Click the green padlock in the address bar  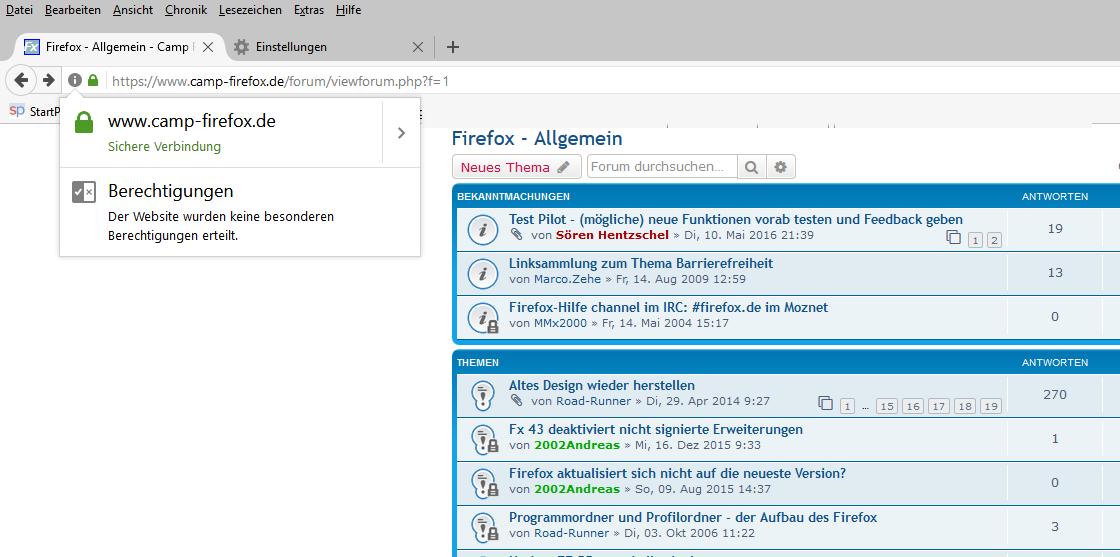pyautogui.click(x=93, y=81)
